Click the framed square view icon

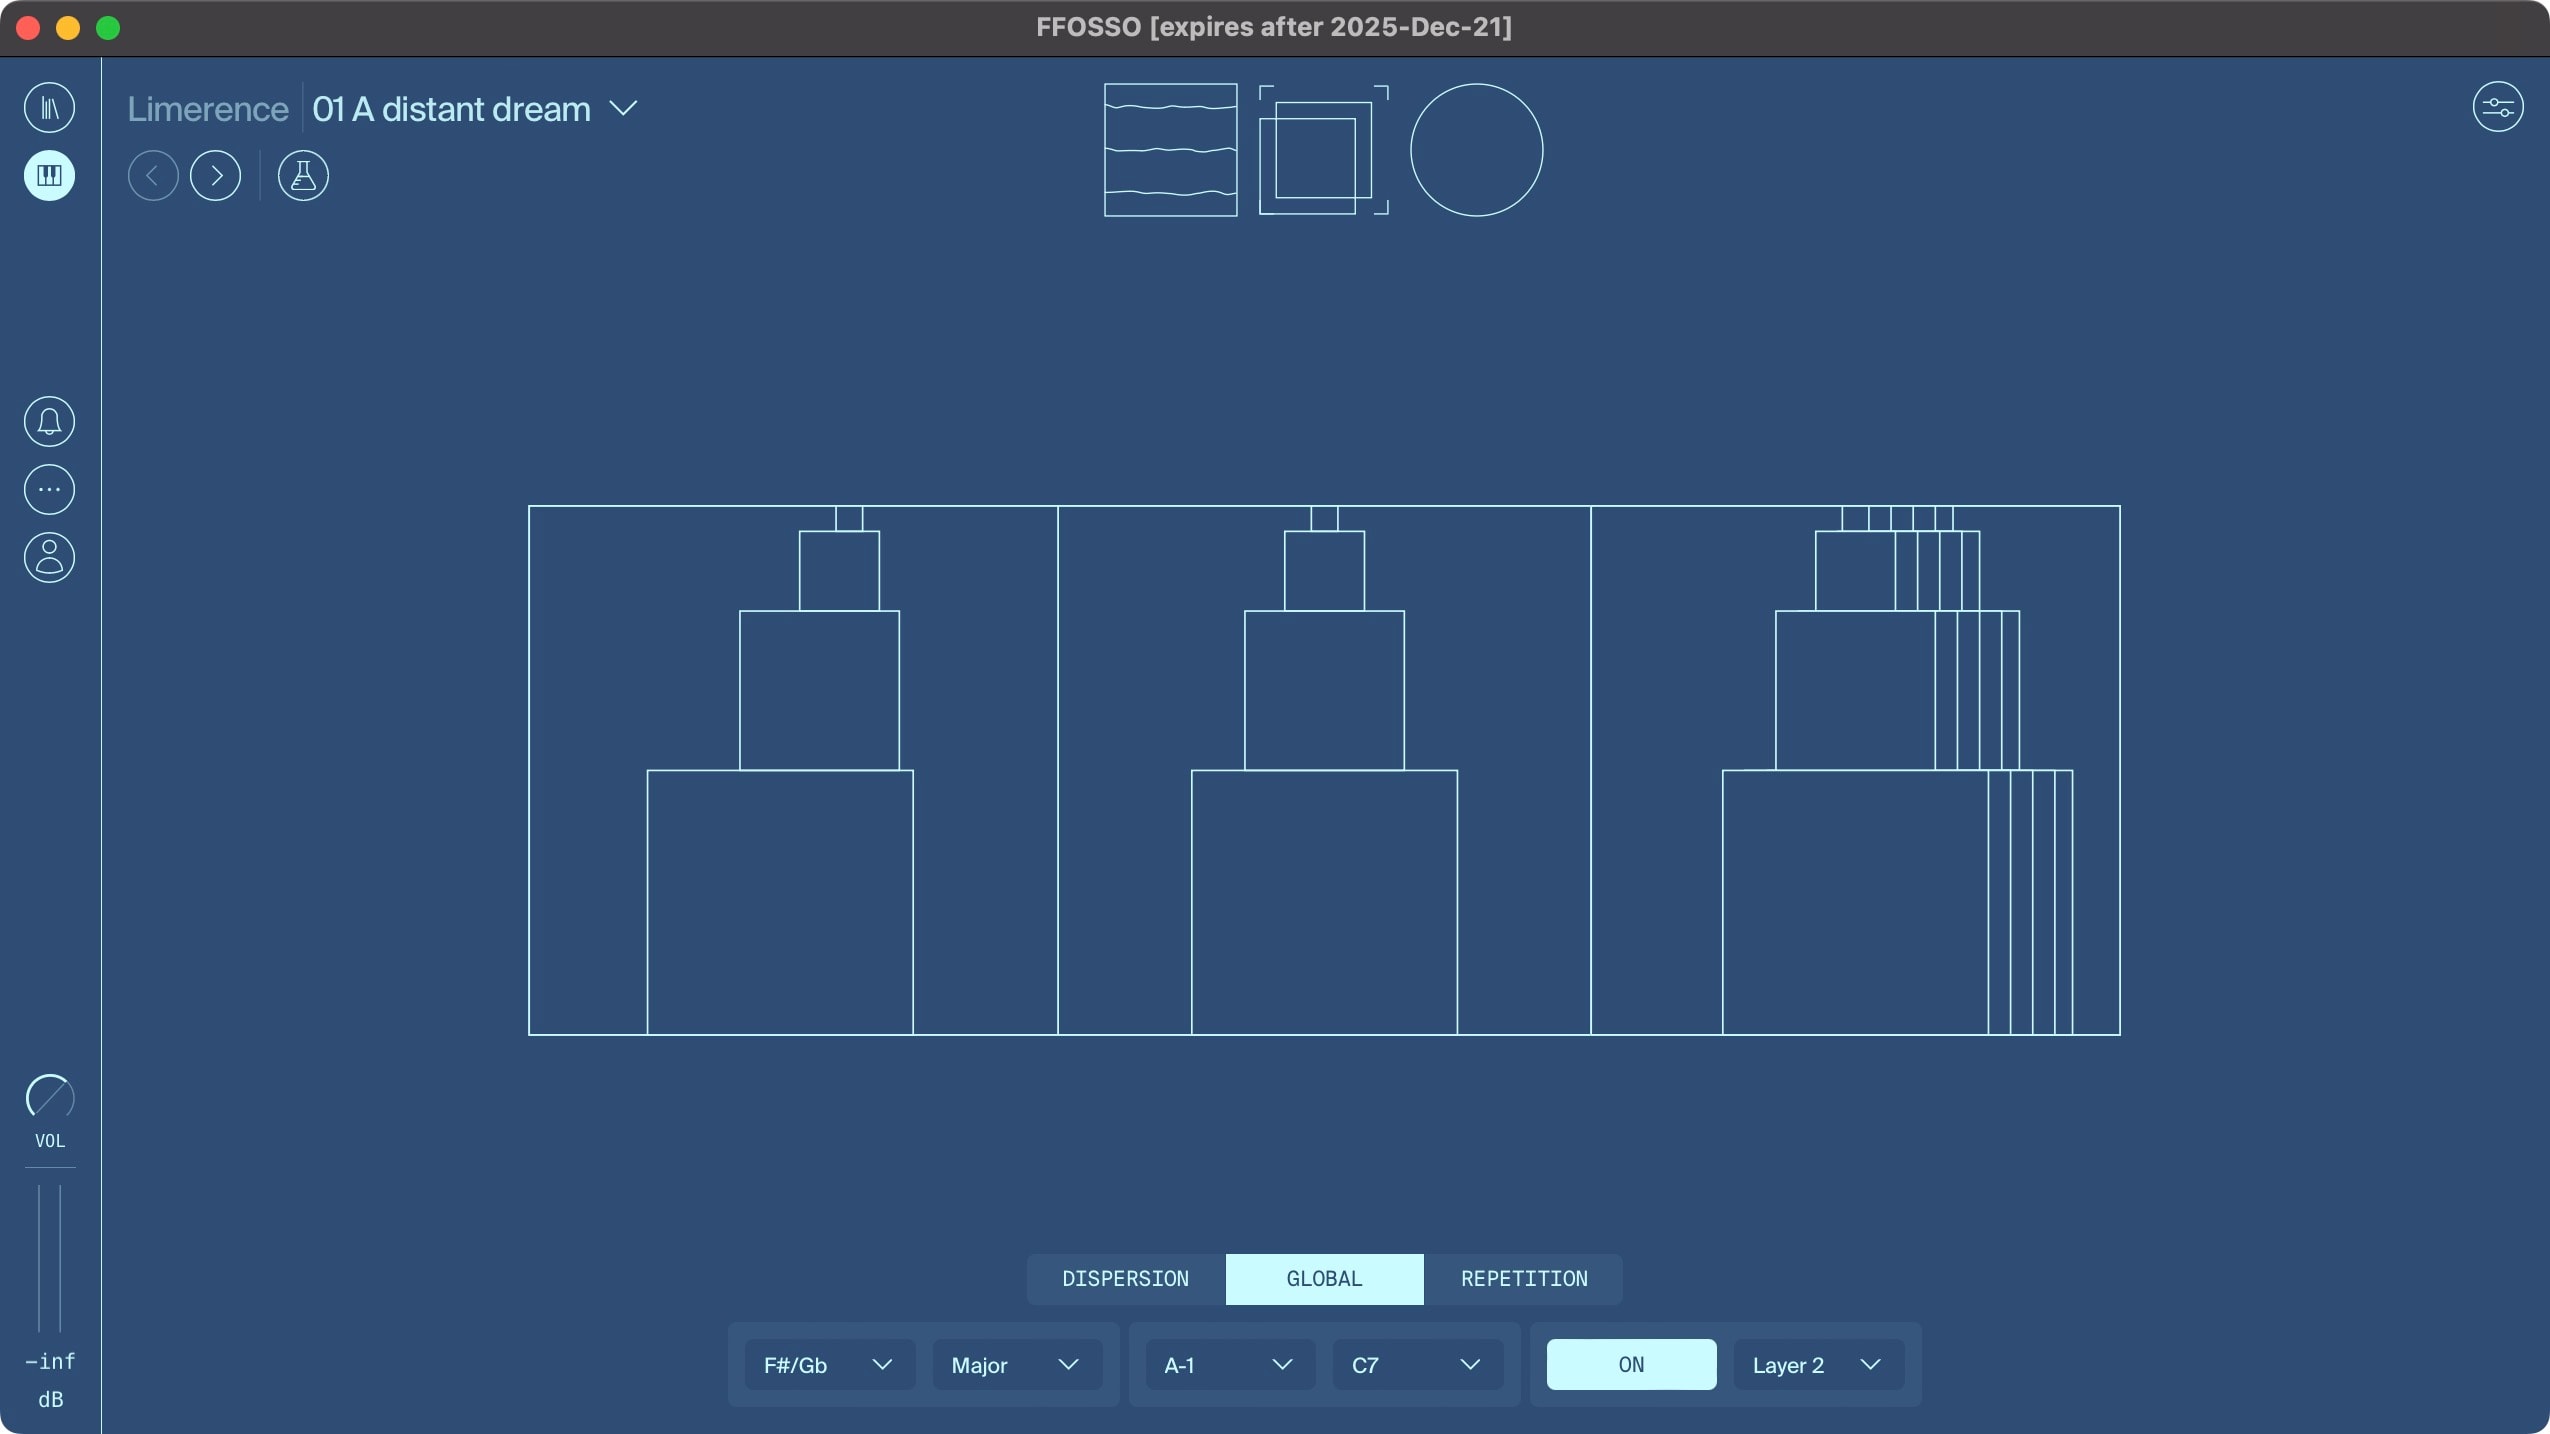pos(1322,149)
